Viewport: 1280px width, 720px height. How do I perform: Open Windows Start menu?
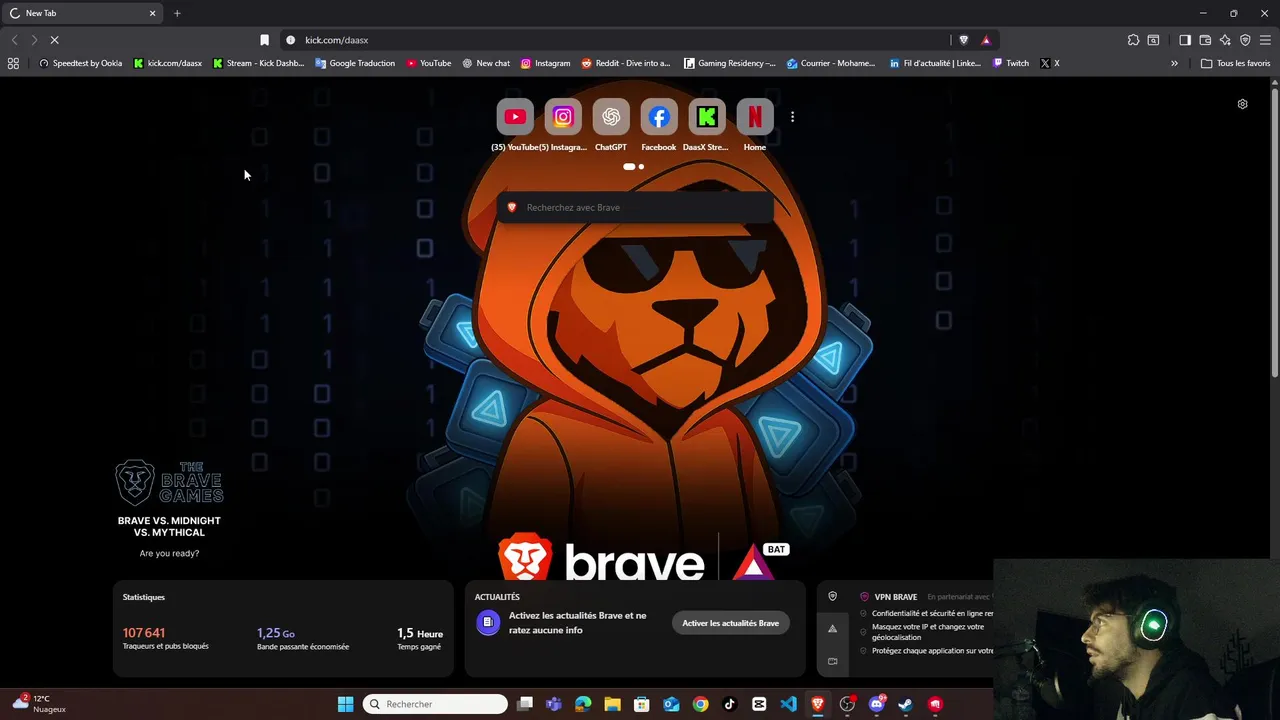(x=345, y=704)
